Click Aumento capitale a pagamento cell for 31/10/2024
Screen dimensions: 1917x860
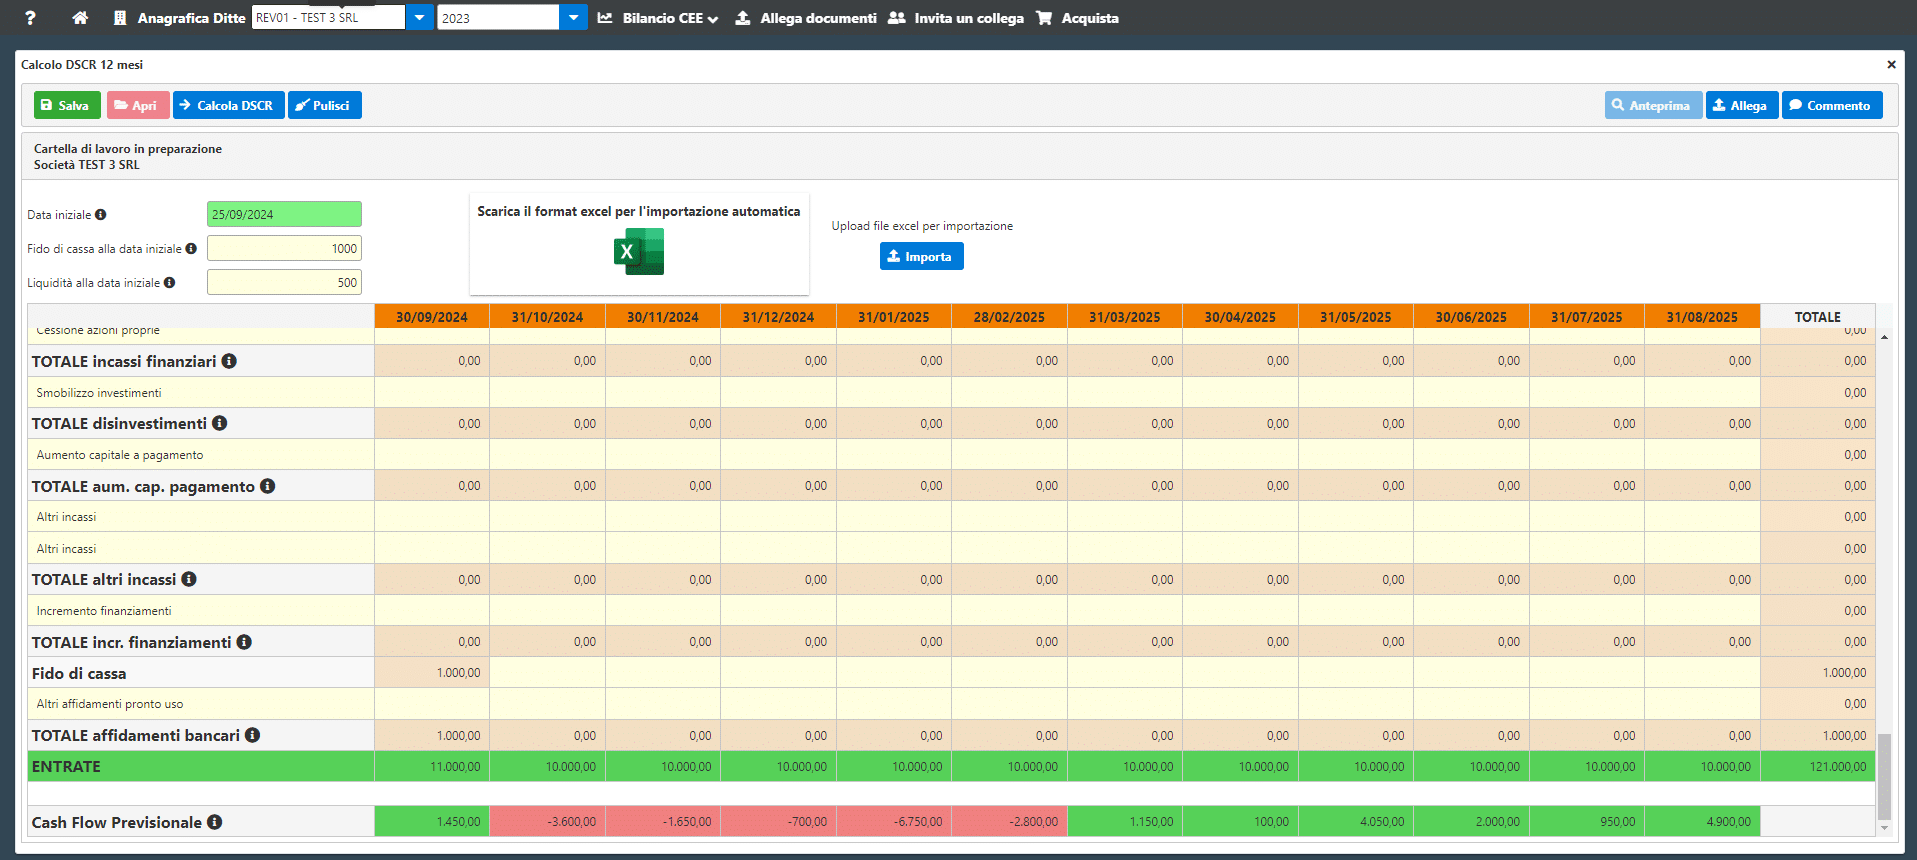pos(547,454)
